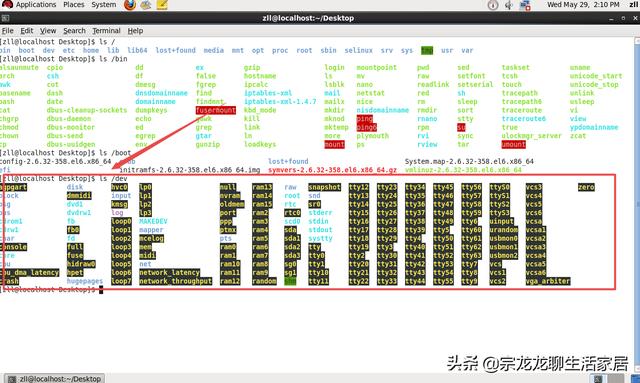Open the File menu

point(7,31)
